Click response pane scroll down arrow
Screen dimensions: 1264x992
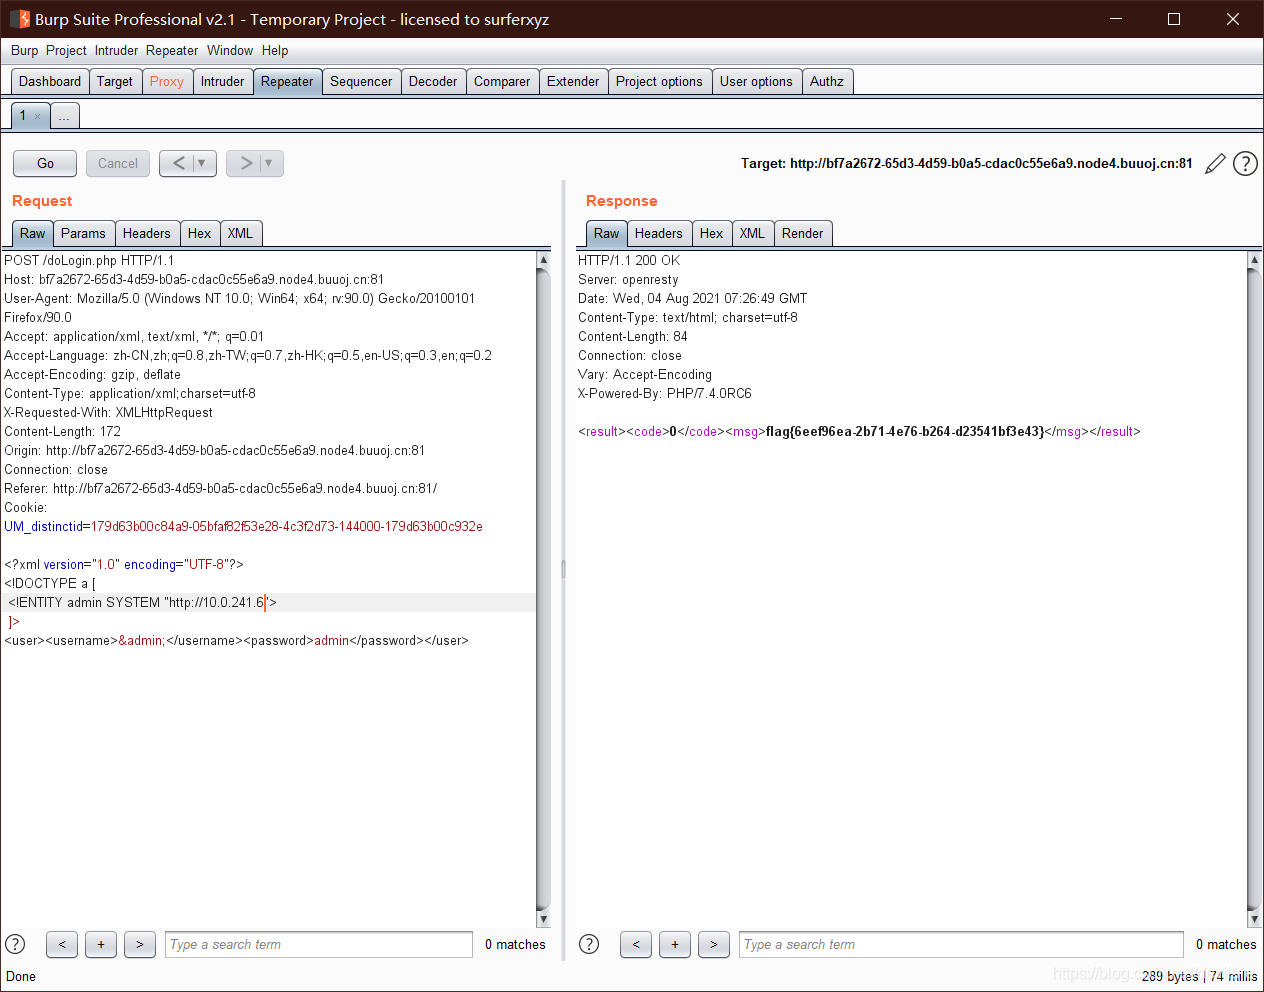(1254, 919)
